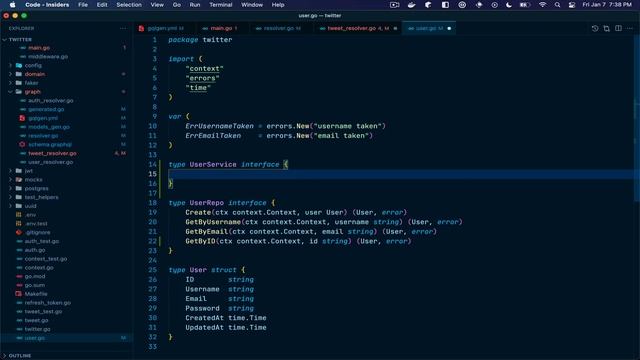
Task: Open the Apple menu
Action: tap(12, 5)
